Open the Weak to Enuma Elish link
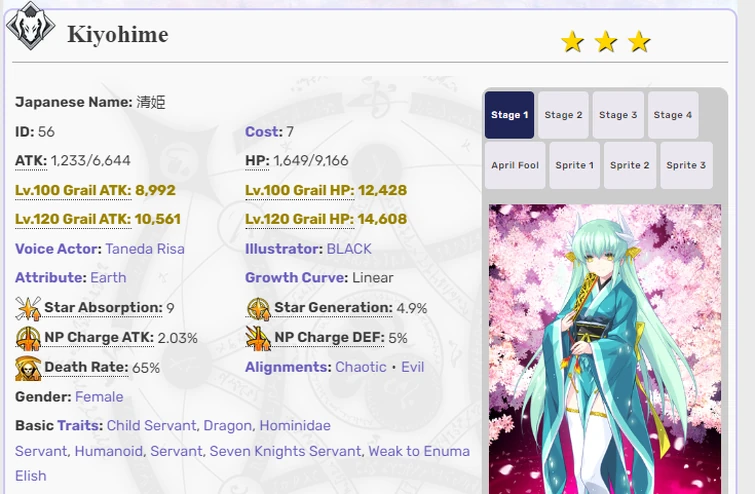Screen dimensions: 755x494 419,451
